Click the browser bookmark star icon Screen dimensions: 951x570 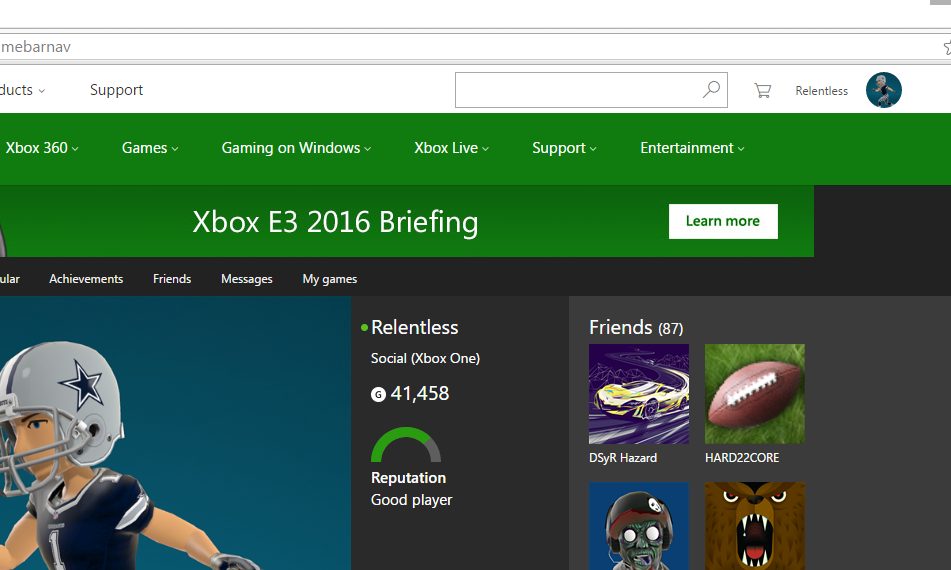point(947,47)
